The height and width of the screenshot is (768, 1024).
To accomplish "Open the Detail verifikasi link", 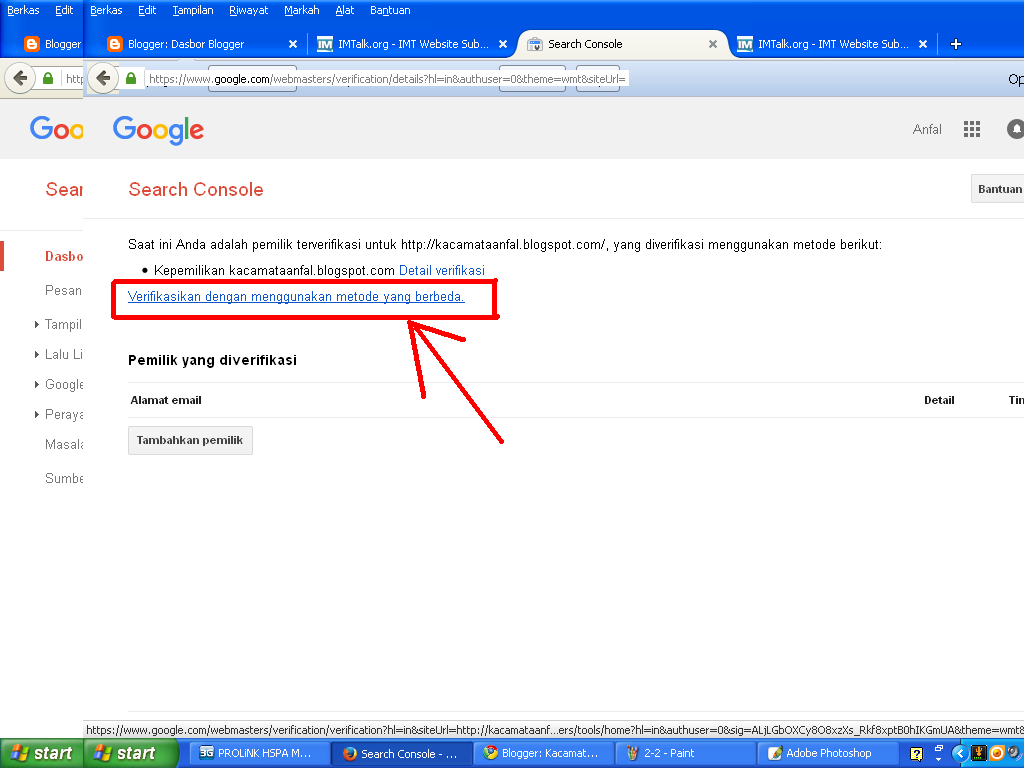I will tap(441, 270).
